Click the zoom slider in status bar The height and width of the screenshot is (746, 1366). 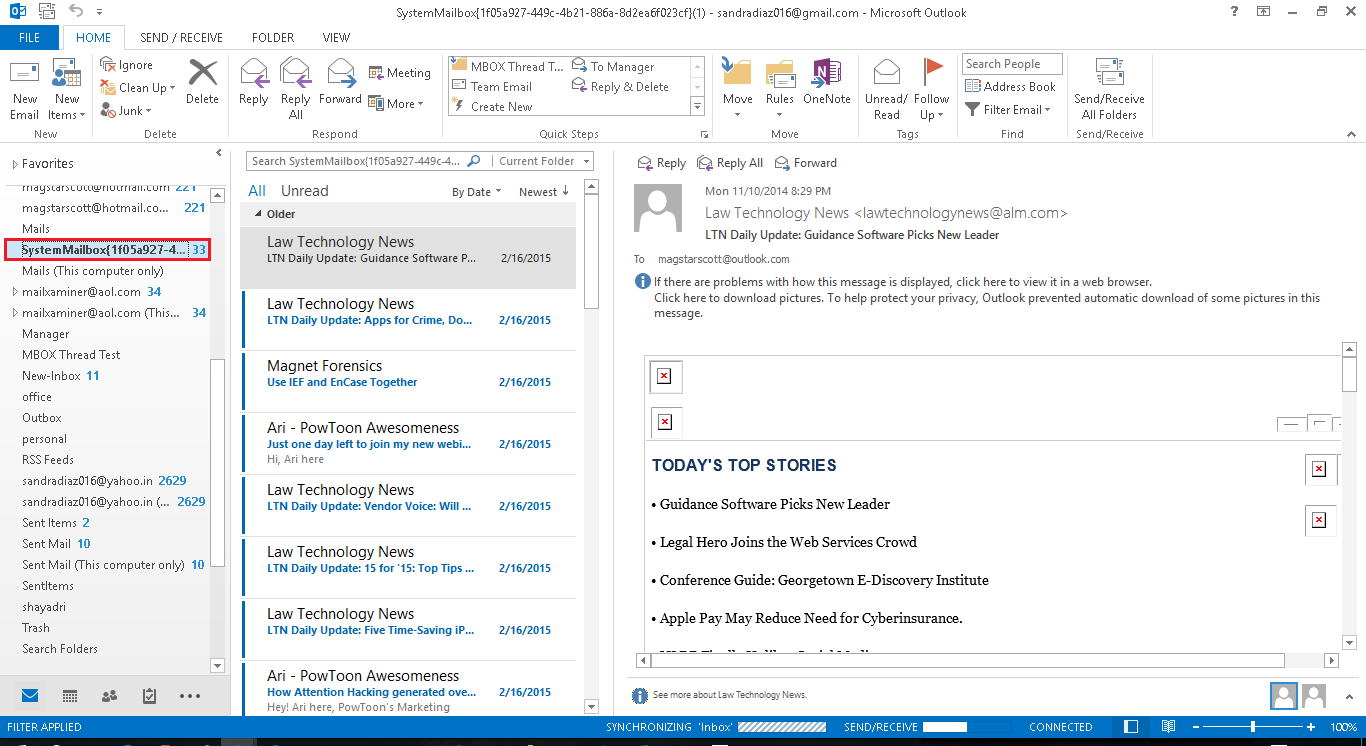click(1253, 727)
